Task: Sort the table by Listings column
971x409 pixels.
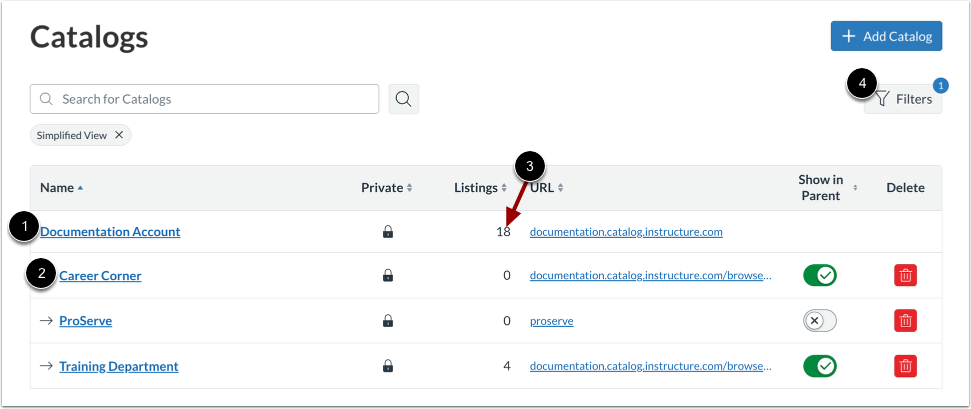Action: point(481,188)
